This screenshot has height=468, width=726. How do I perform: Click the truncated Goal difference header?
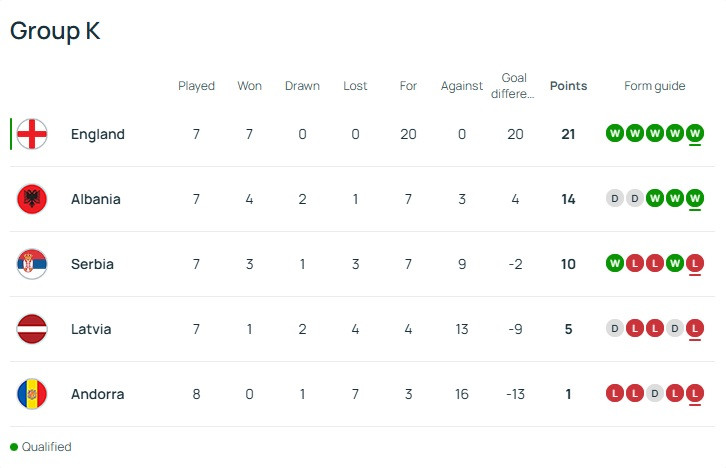tap(514, 86)
